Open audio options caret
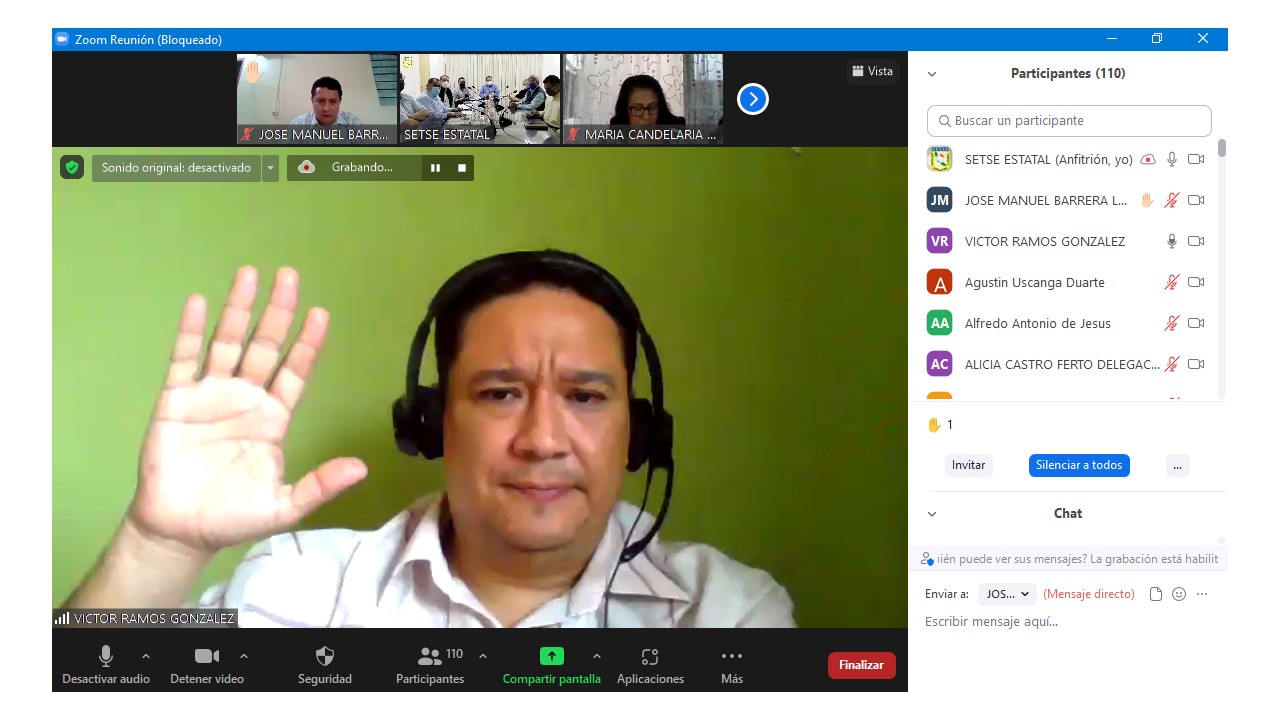Viewport: 1280px width, 720px height. click(x=146, y=656)
